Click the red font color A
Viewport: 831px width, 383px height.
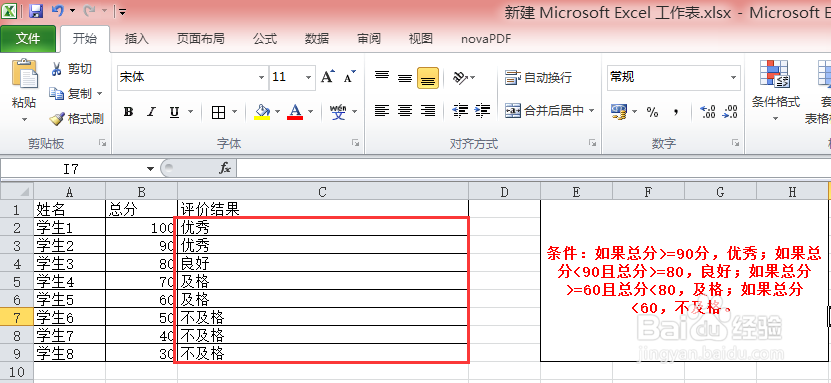pos(295,112)
